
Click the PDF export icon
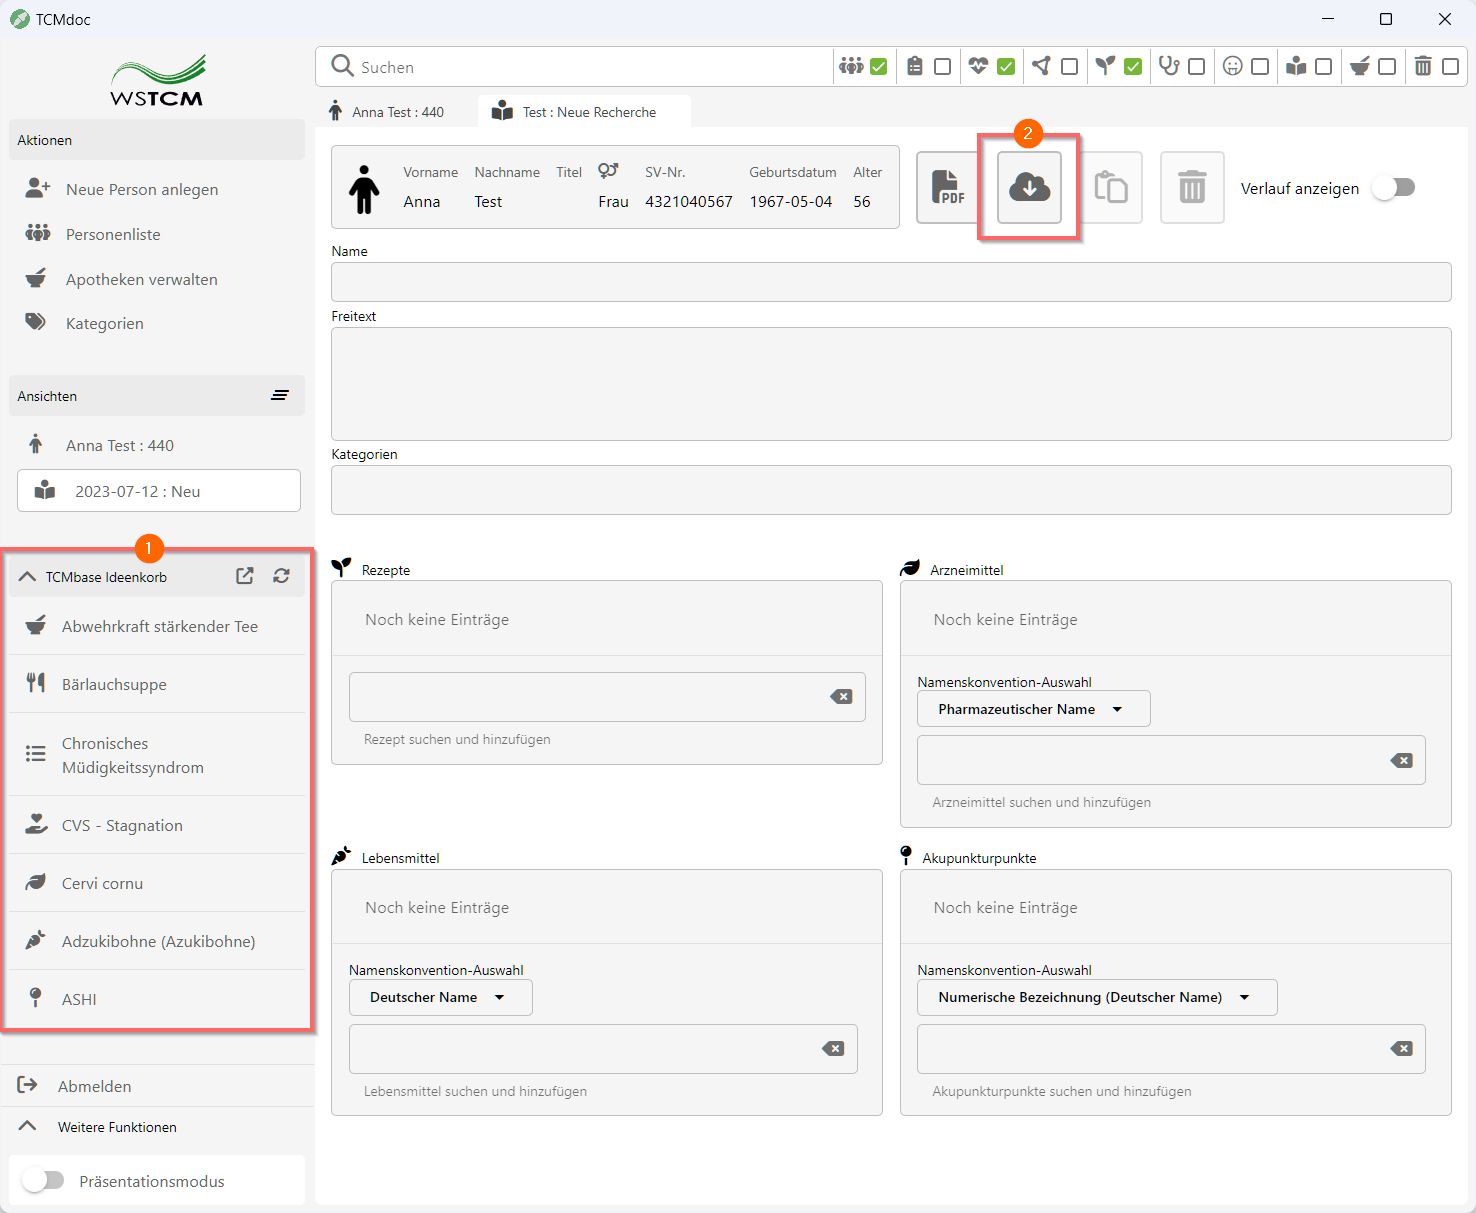coord(947,188)
